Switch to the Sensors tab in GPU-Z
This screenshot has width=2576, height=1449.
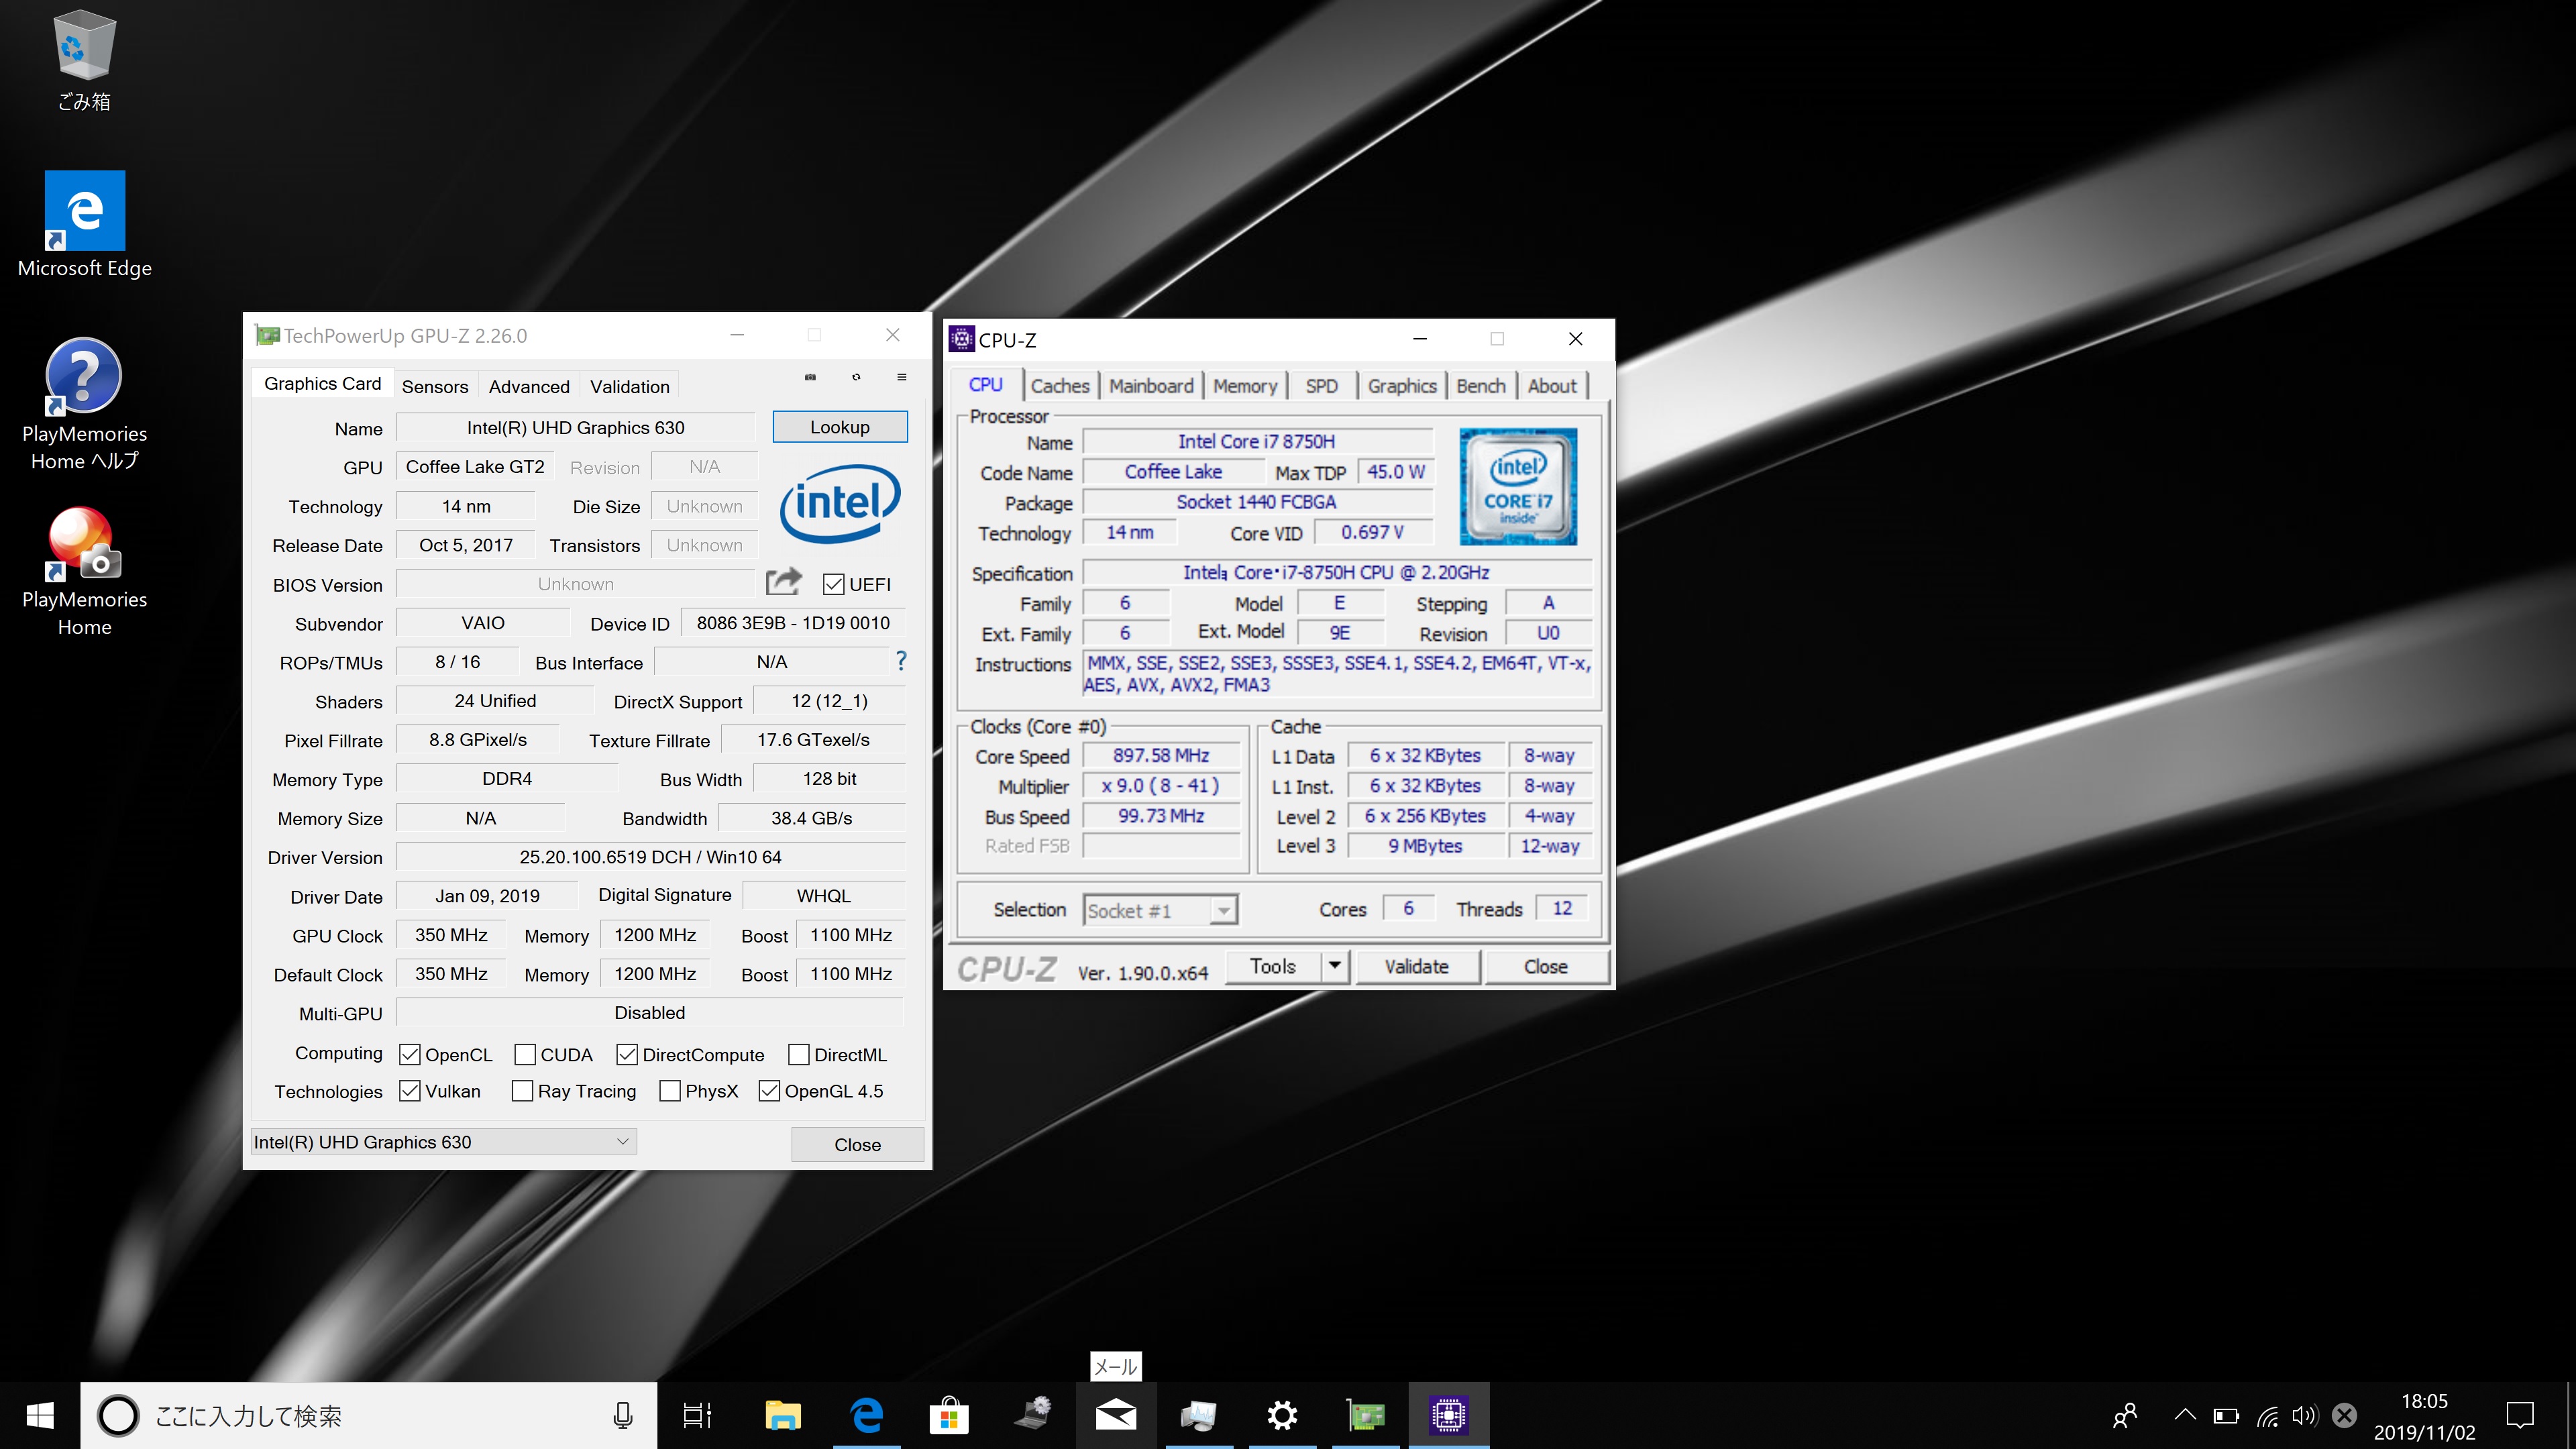(x=435, y=386)
